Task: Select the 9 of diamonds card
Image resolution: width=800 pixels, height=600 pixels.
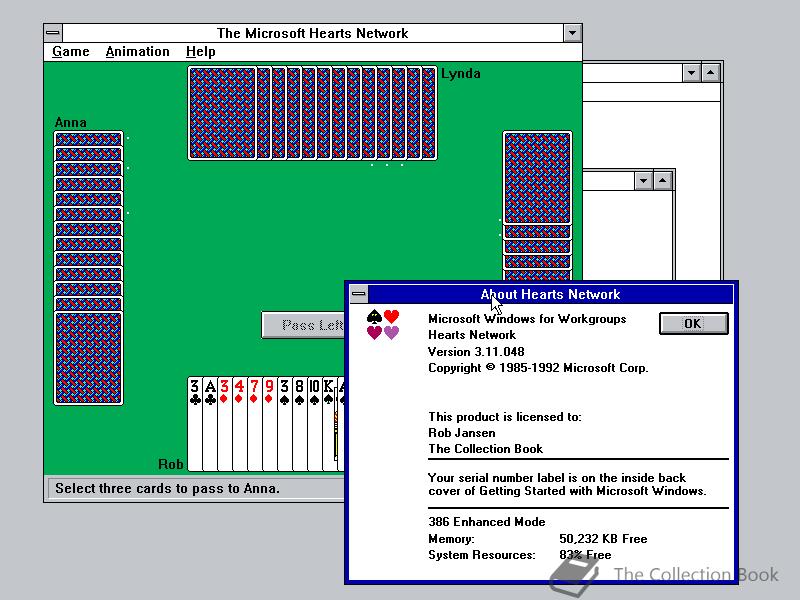Action: pyautogui.click(x=269, y=423)
